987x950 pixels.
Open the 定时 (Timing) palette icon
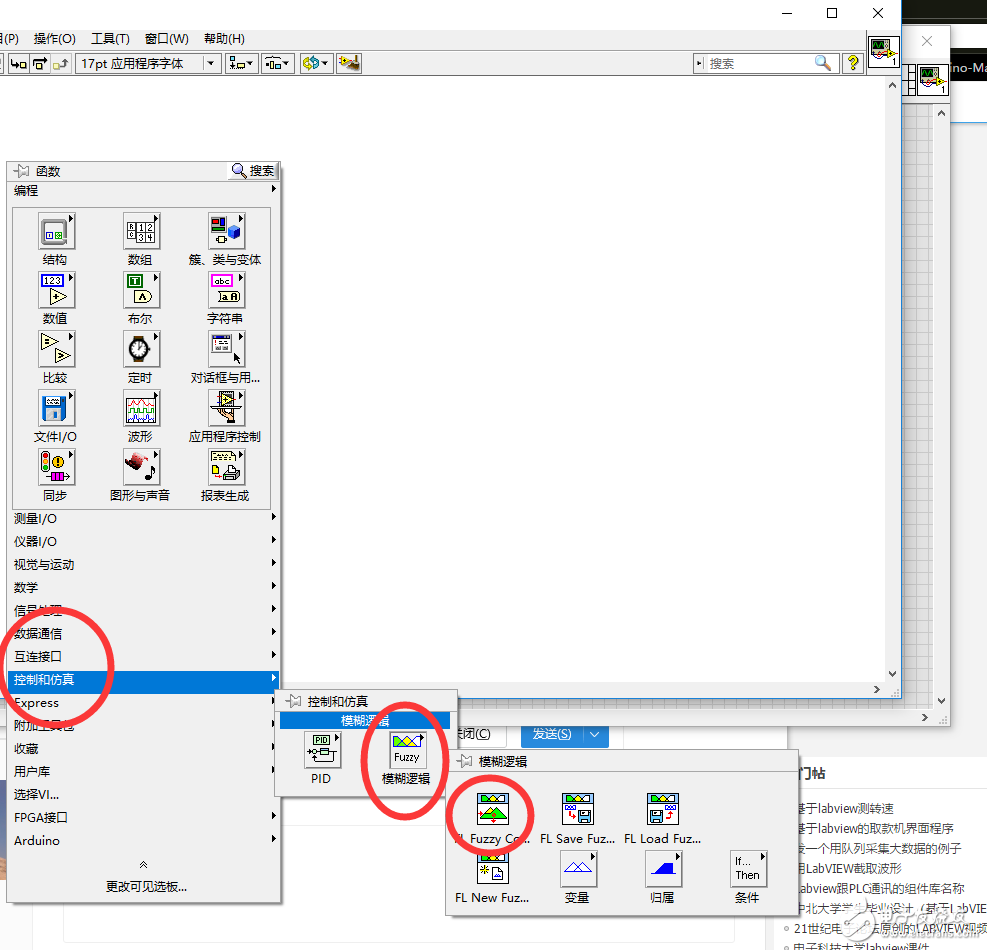[141, 349]
